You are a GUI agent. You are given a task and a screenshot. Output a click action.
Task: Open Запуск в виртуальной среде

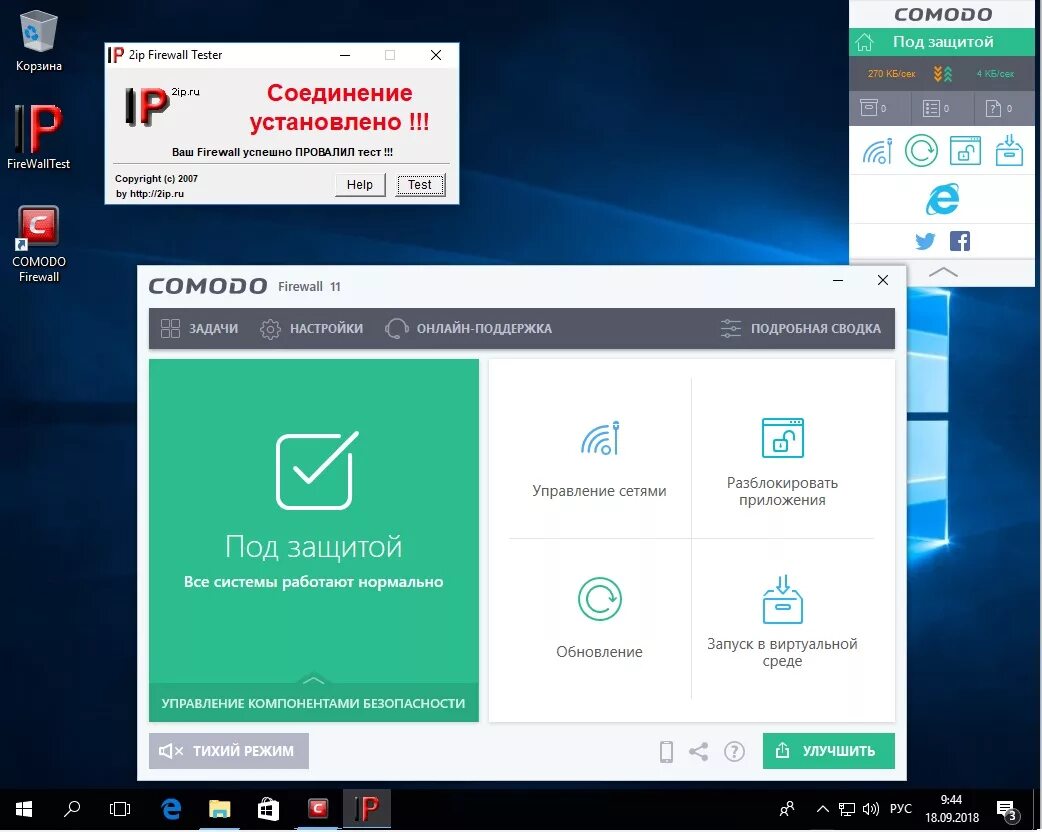783,615
